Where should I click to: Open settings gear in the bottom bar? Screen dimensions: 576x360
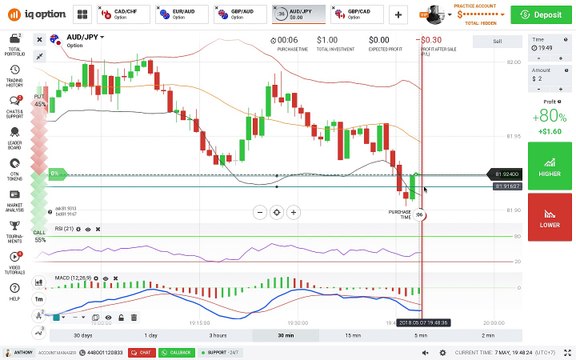pos(443,352)
